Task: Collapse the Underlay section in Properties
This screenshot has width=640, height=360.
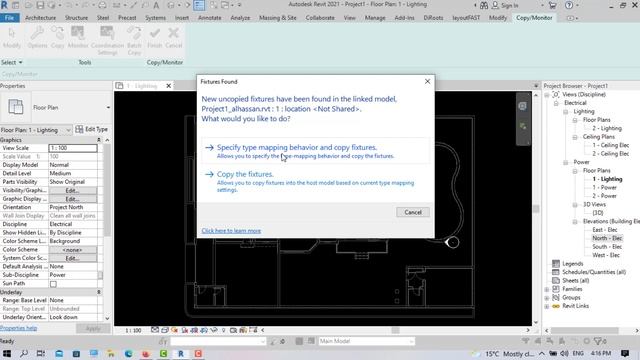Action: pyautogui.click(x=98, y=292)
